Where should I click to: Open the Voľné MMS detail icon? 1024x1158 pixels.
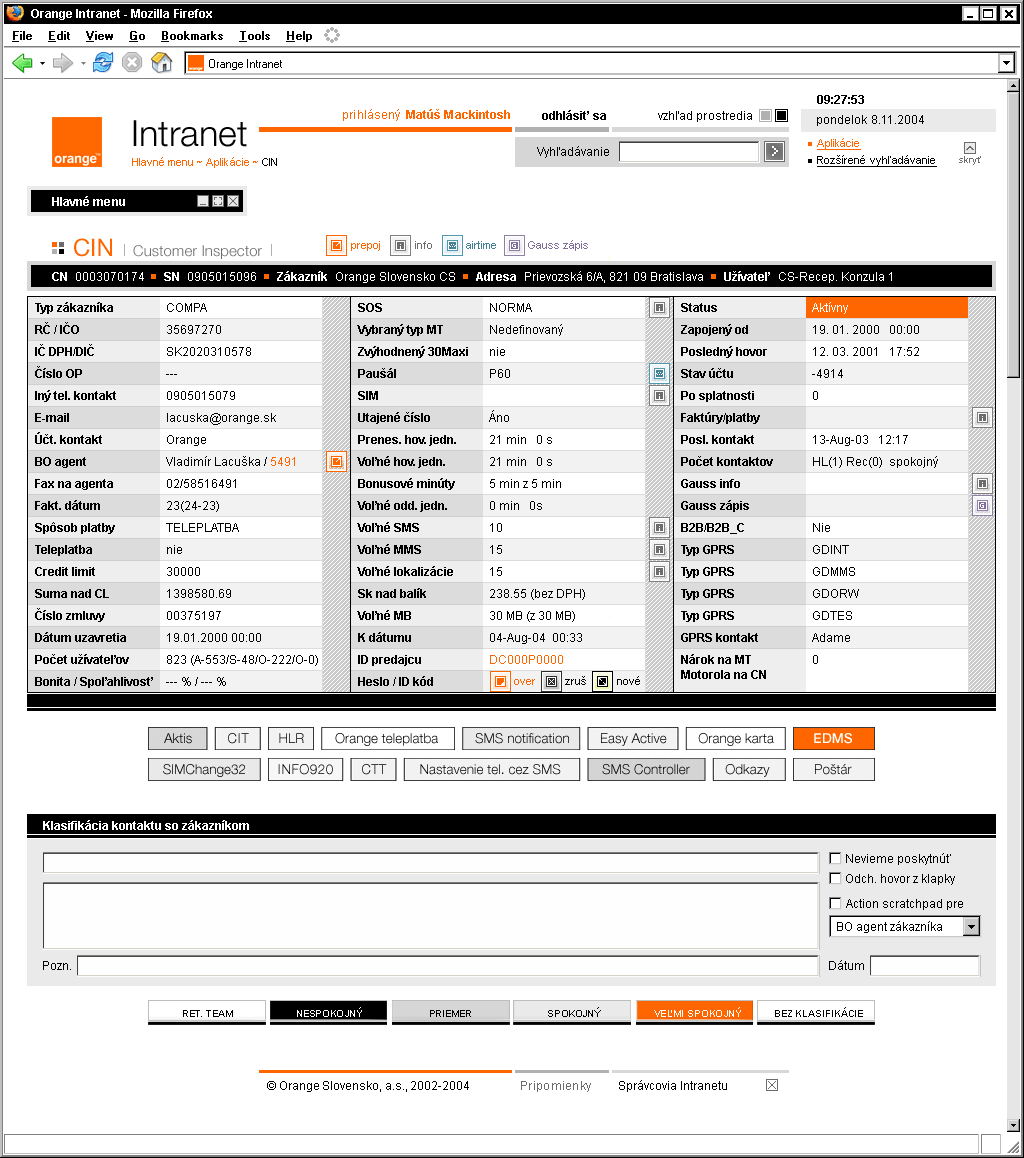(x=659, y=549)
